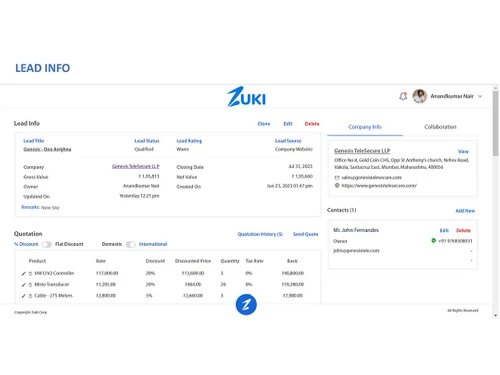The width and height of the screenshot is (500, 375).
Task: Select the Misto Transducer product name
Action: point(52,284)
